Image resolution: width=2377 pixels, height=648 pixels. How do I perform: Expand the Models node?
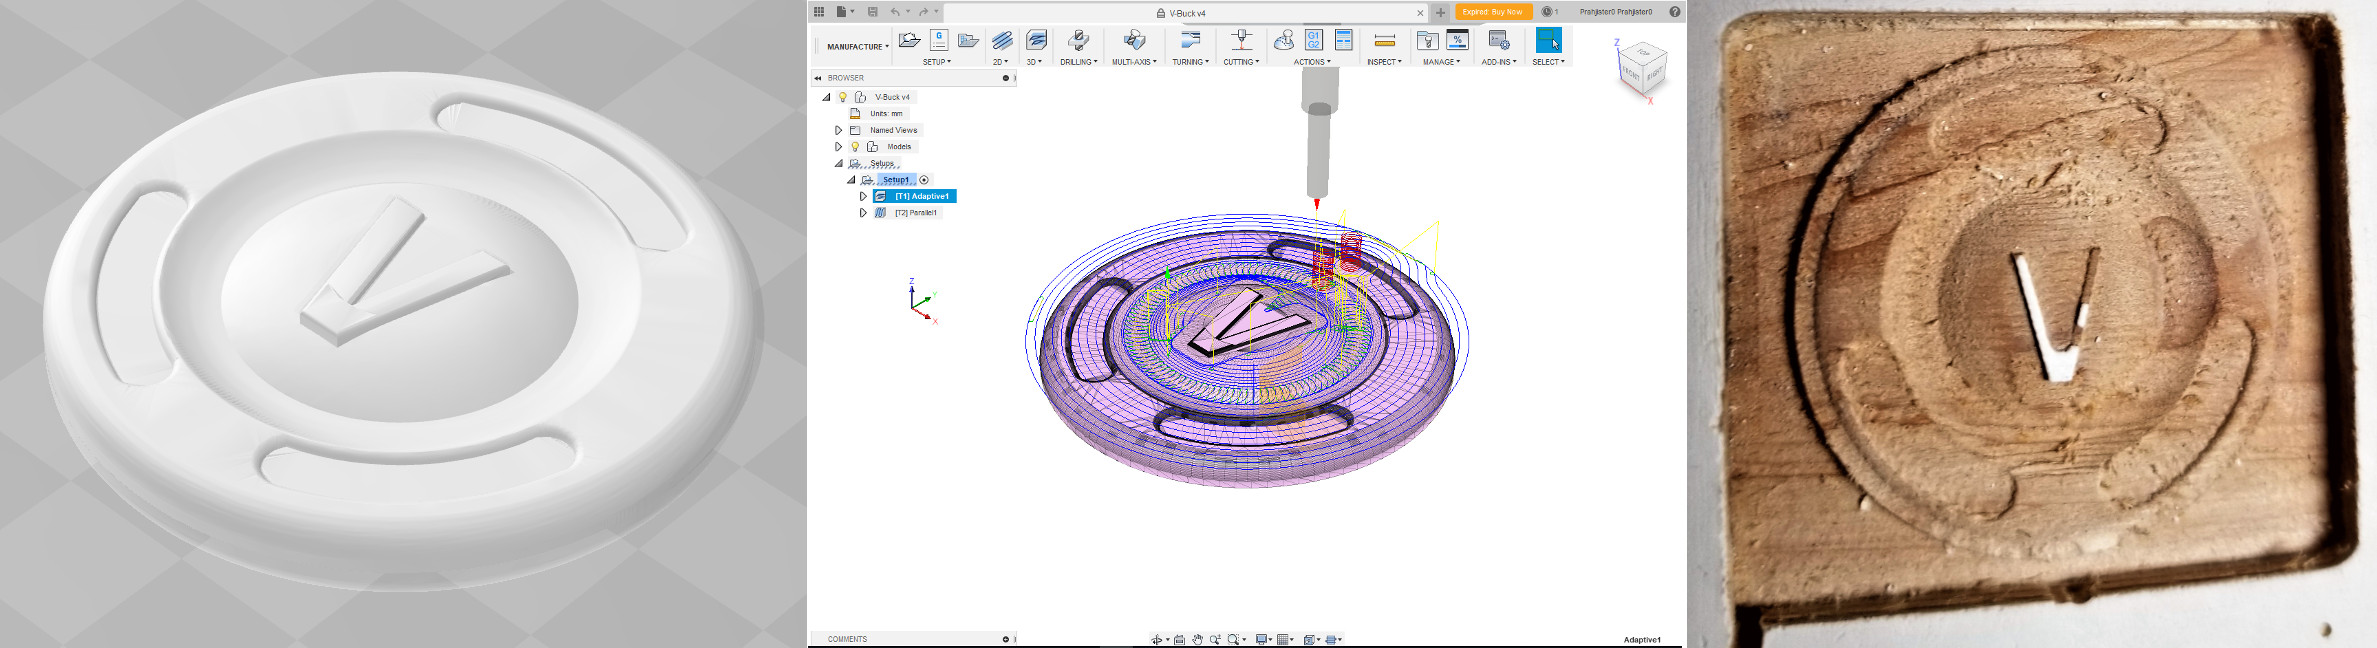click(838, 147)
